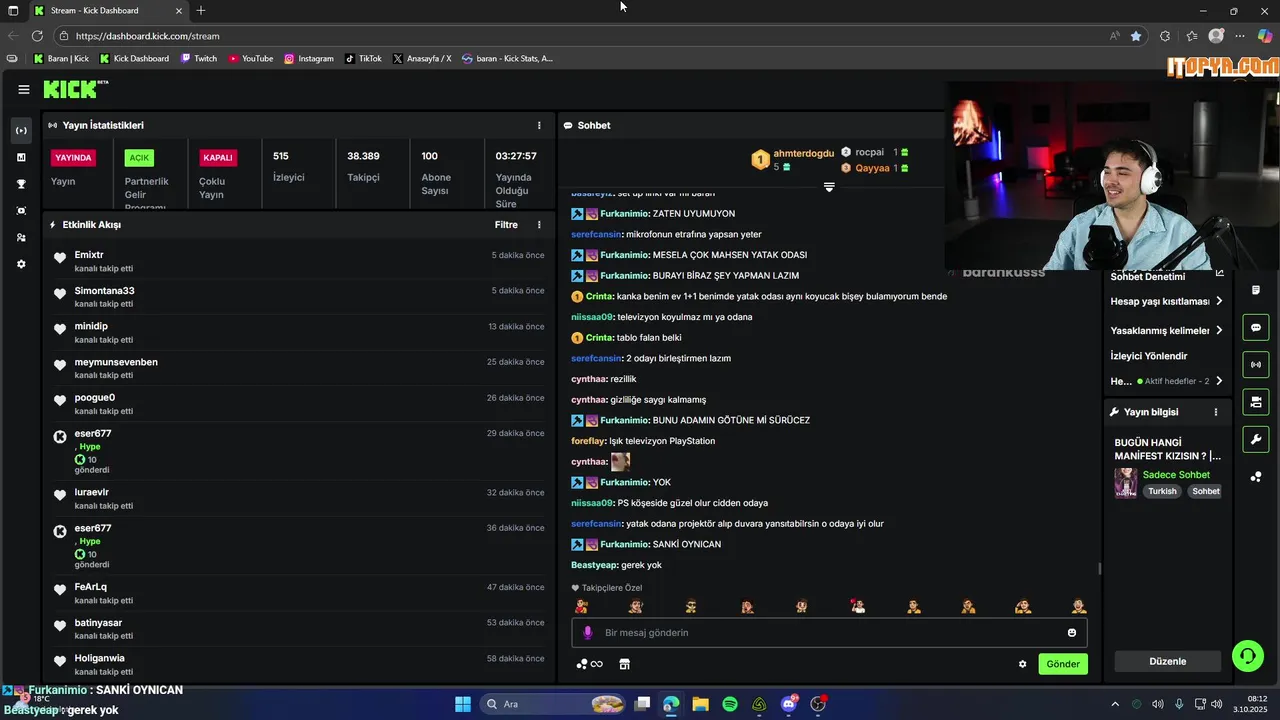The image size is (1280, 720).
Task: Toggle the camera preview panel in right sidebar
Action: 1256,402
